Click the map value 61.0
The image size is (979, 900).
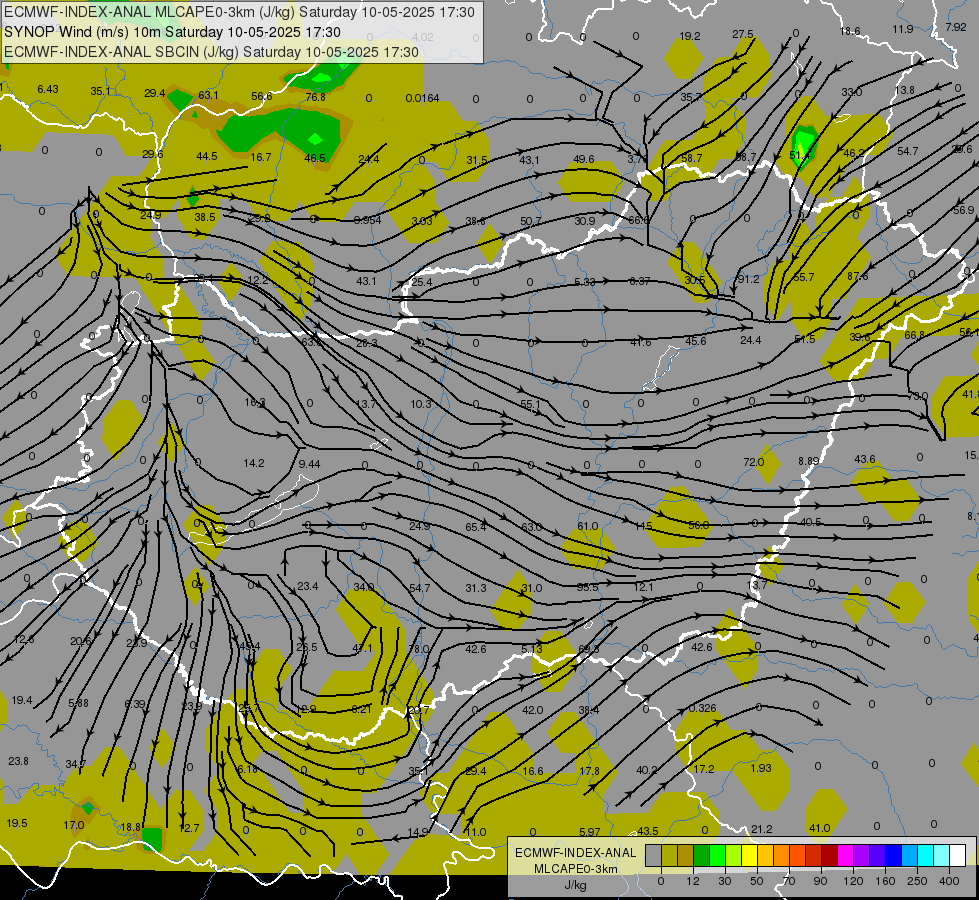pyautogui.click(x=588, y=526)
